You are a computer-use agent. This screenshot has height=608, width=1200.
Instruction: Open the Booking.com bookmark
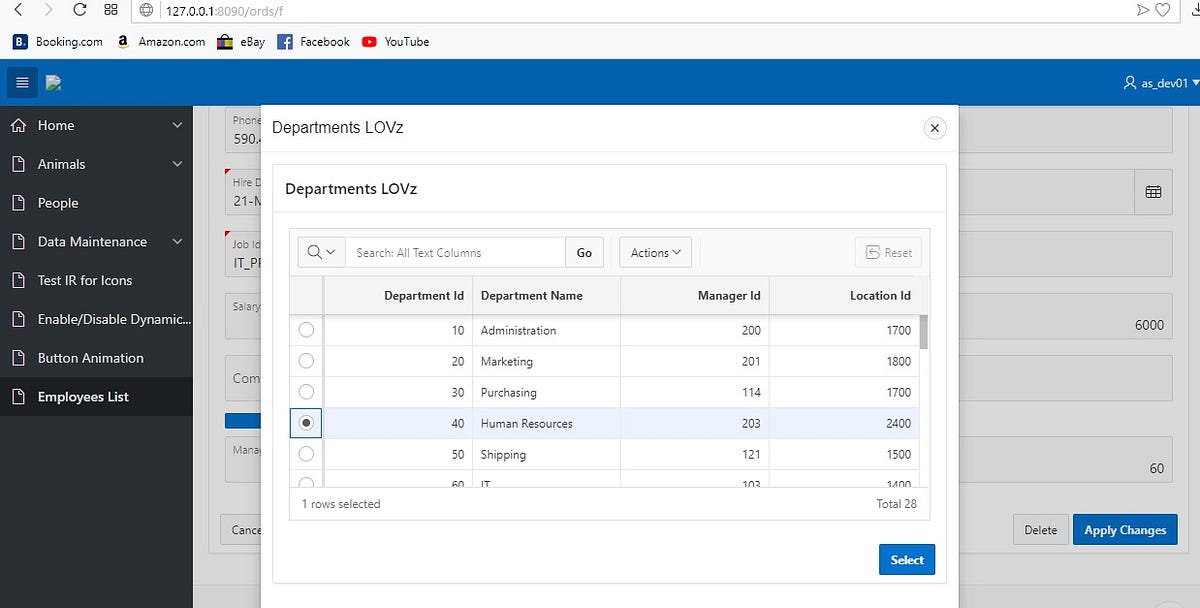coord(57,42)
